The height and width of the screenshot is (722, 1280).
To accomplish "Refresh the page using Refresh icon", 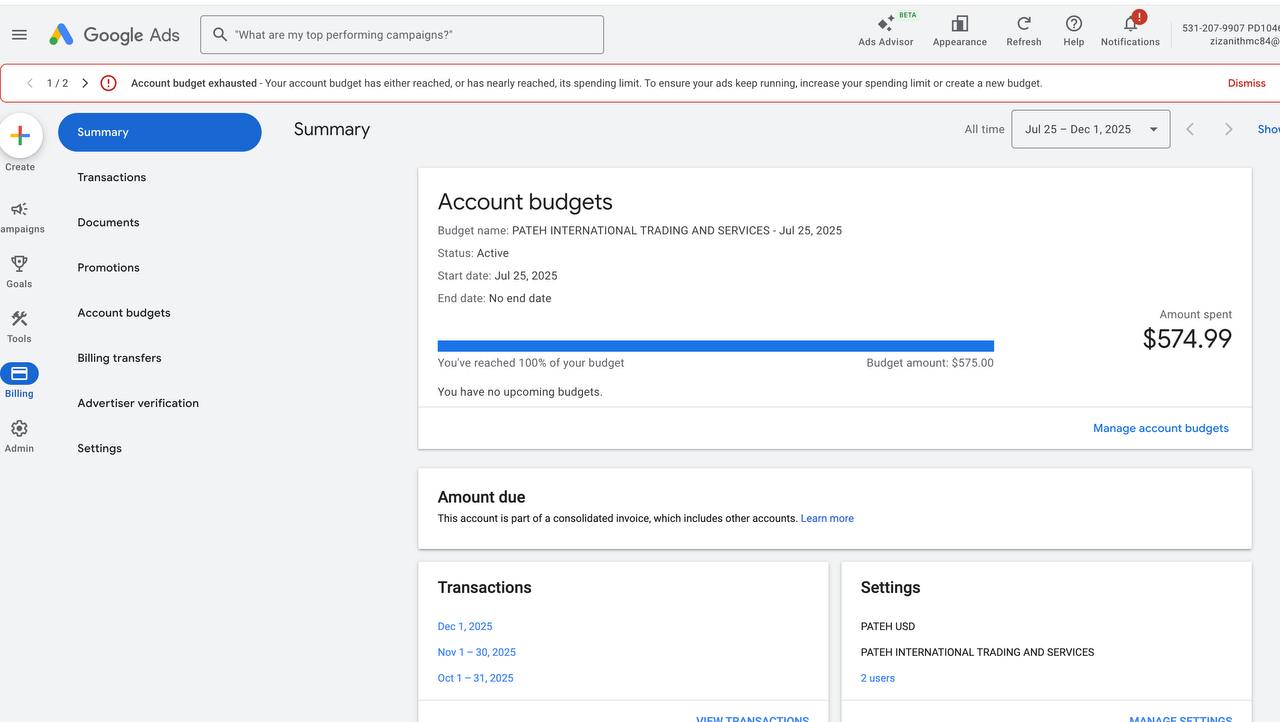I will [1023, 30].
